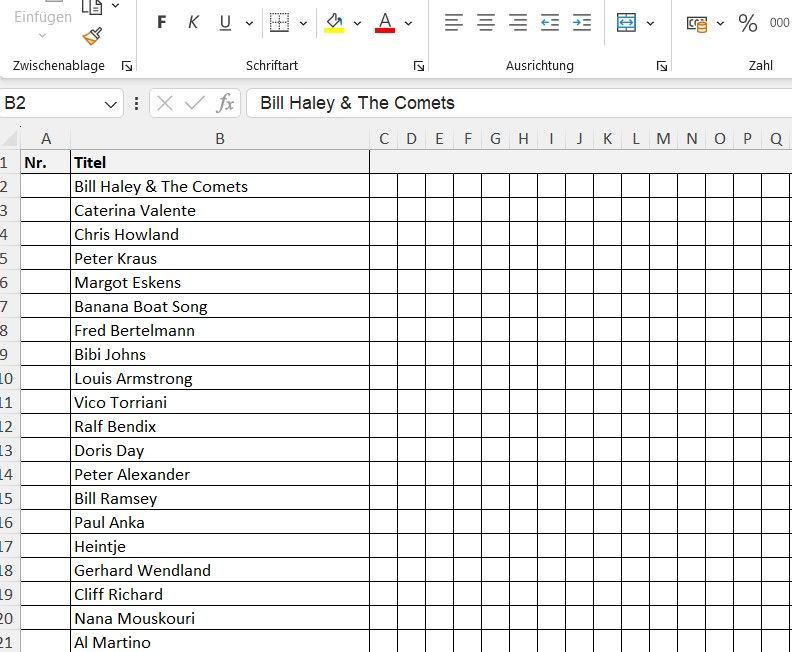Select cell 'Fred Bertelmann'

pos(220,330)
